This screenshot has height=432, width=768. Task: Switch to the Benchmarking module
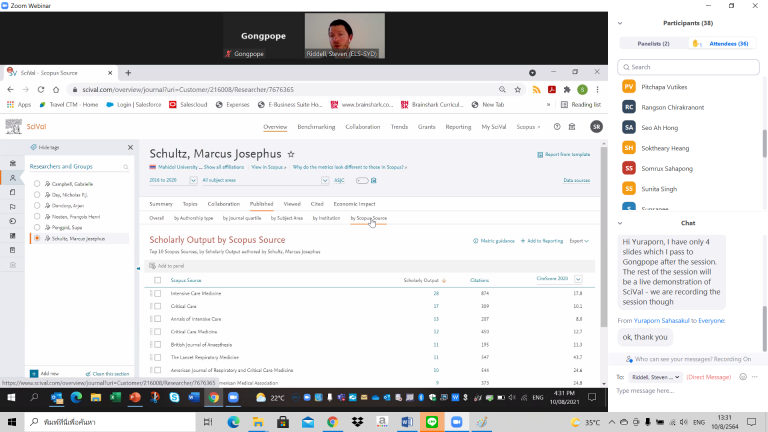click(x=316, y=127)
